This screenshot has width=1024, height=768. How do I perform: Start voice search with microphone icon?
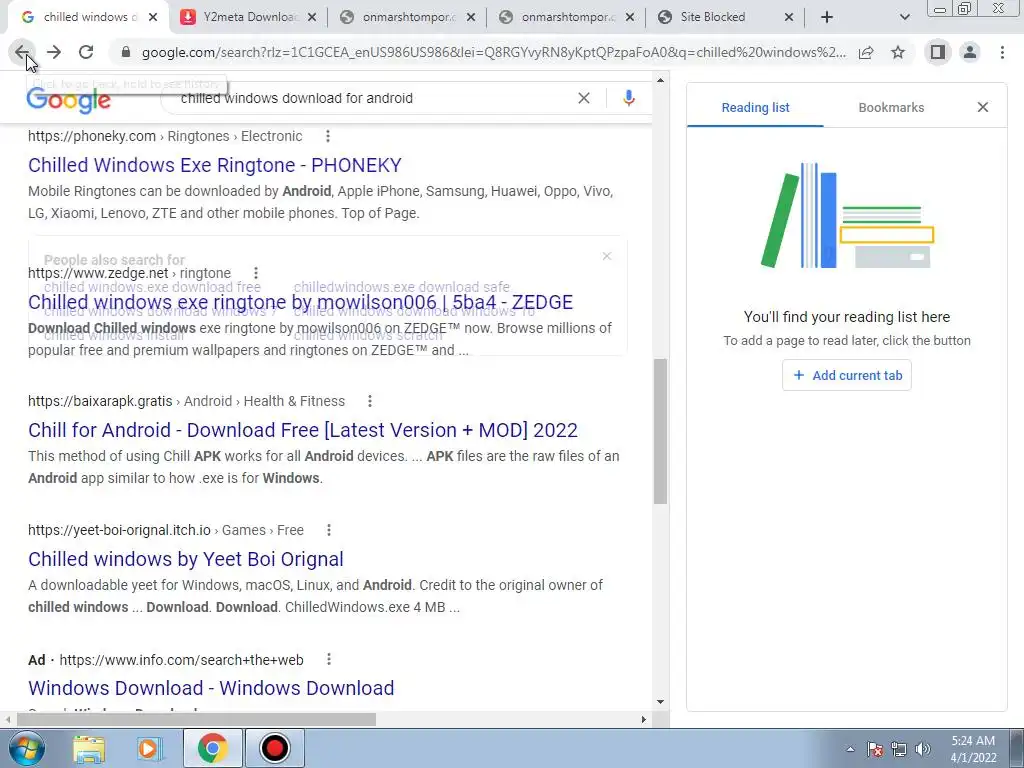[x=629, y=98]
